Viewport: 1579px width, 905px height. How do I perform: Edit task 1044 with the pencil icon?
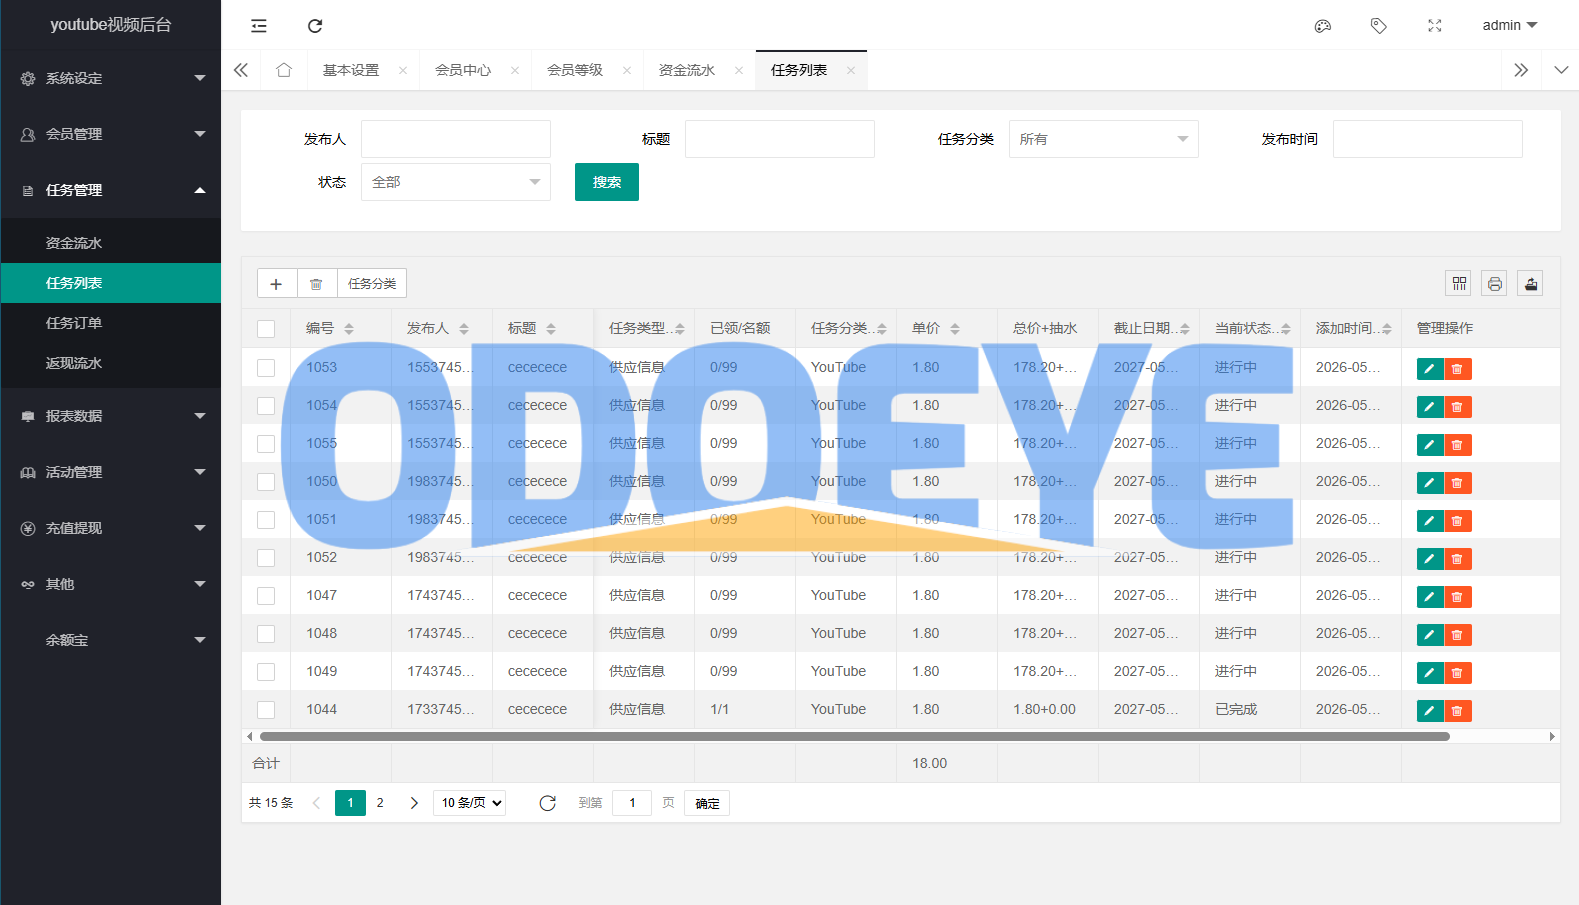click(x=1430, y=711)
